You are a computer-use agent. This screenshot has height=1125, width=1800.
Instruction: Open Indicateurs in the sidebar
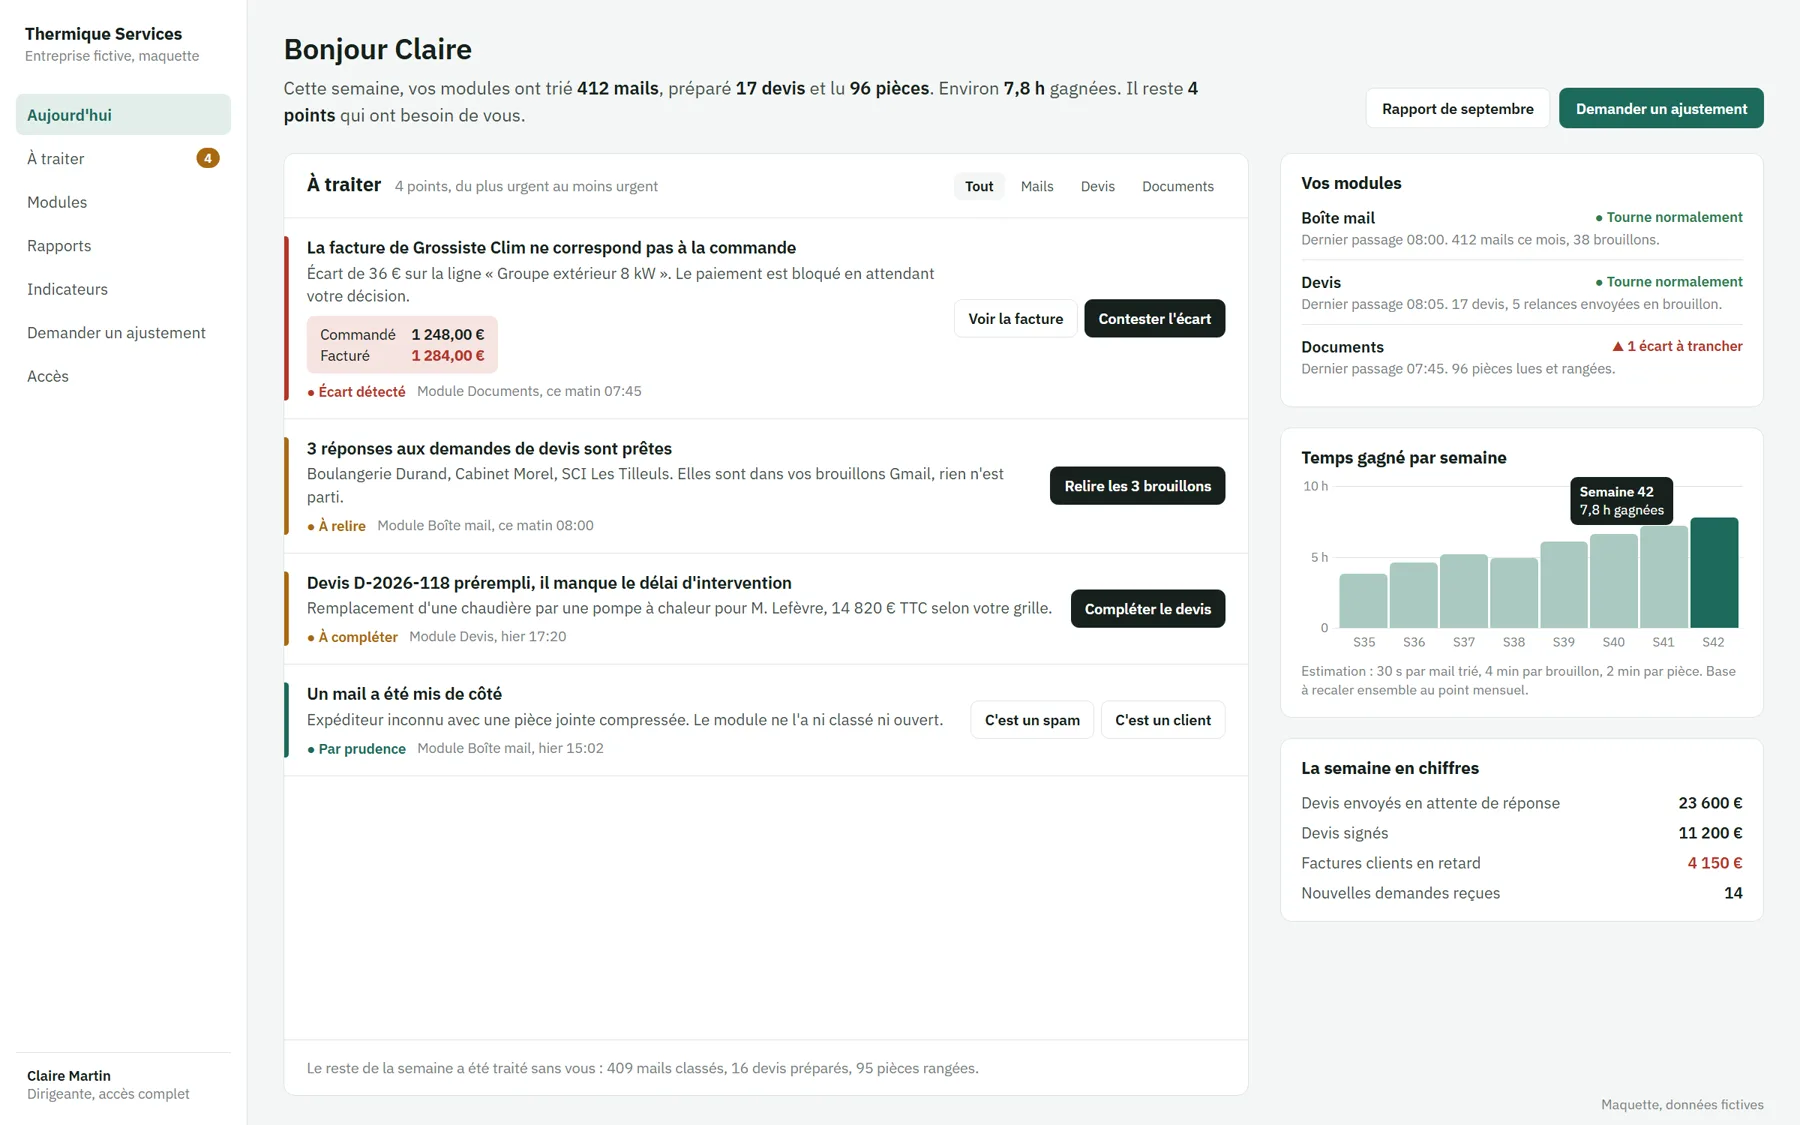[123, 289]
